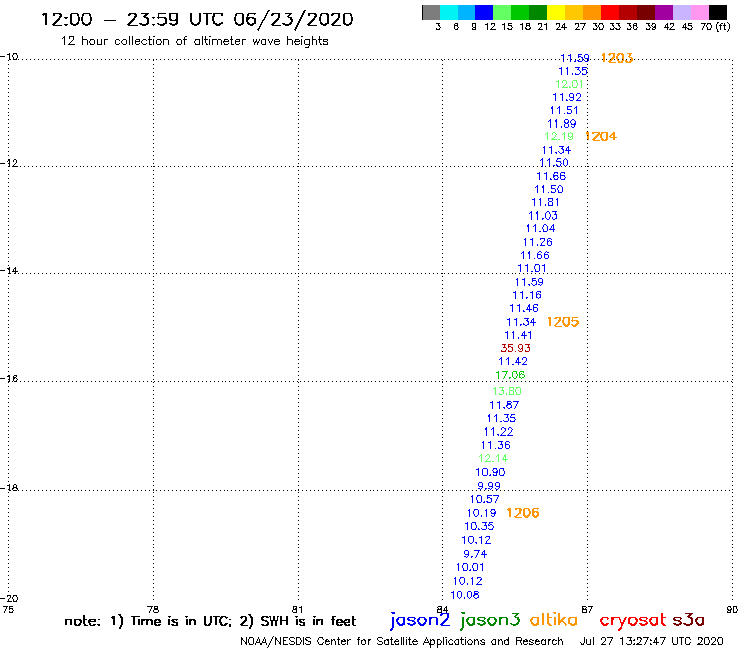Click the light green value 12.01

(569, 84)
